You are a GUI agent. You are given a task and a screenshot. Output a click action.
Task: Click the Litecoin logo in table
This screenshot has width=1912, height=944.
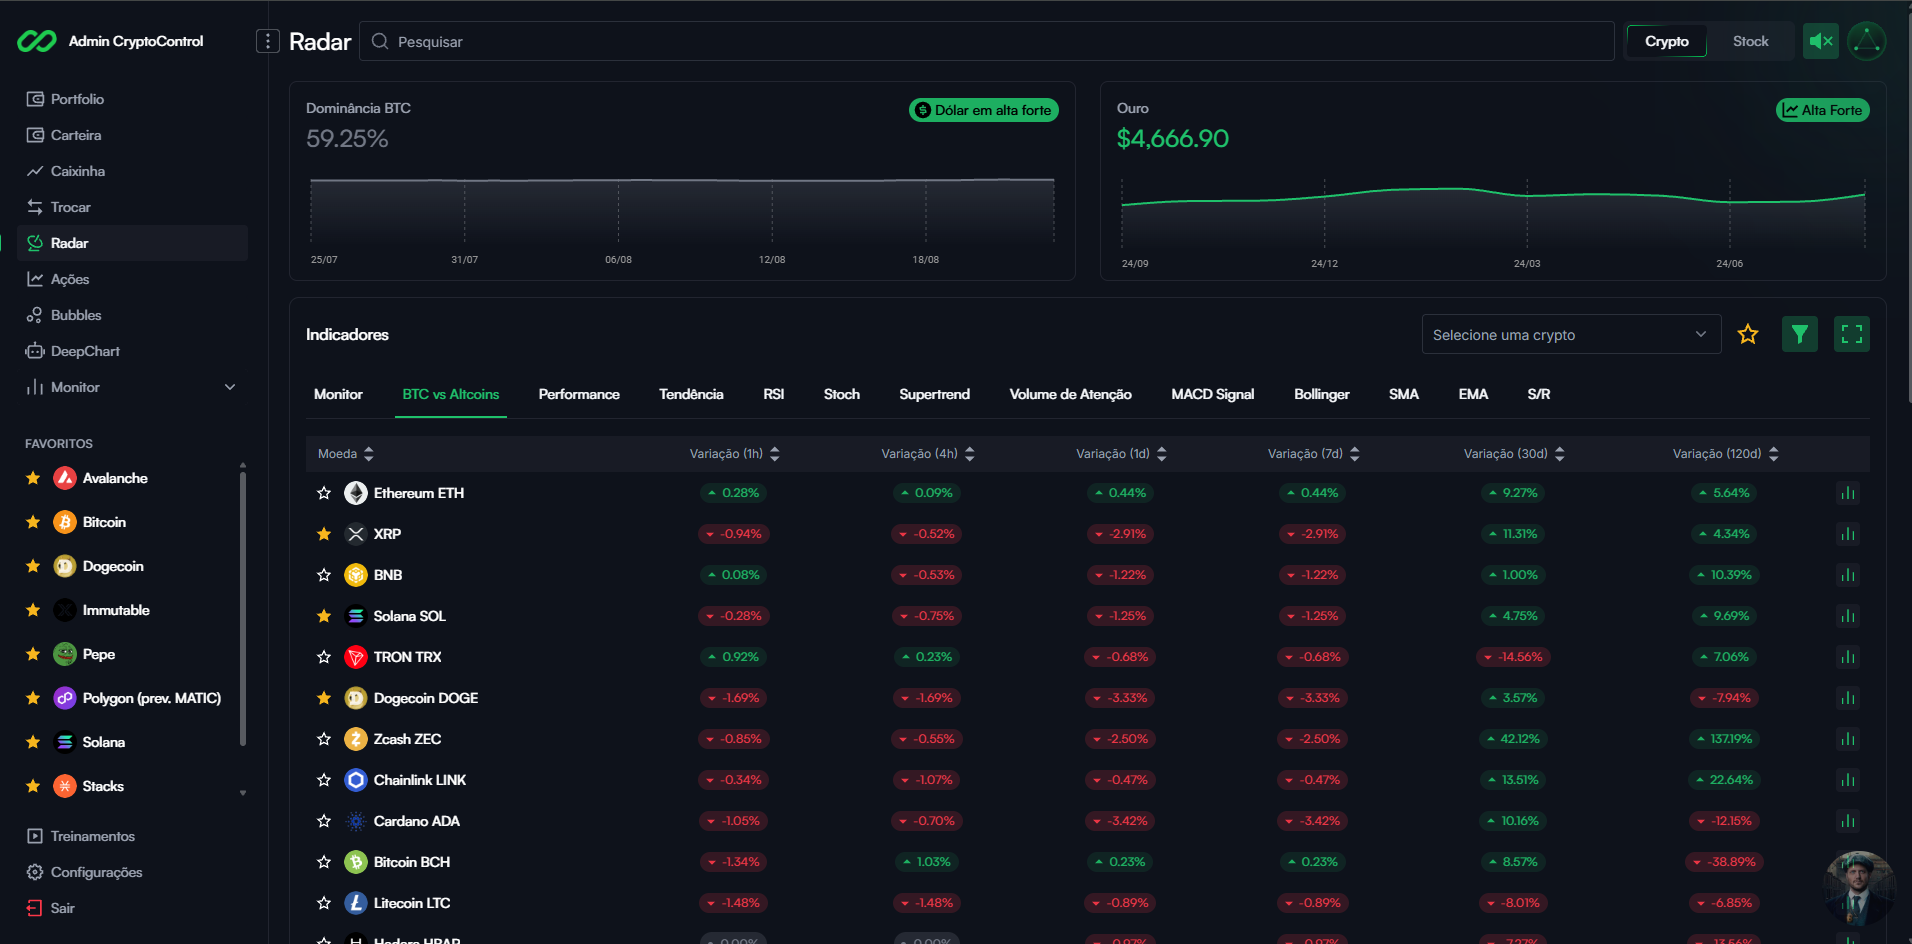click(356, 903)
